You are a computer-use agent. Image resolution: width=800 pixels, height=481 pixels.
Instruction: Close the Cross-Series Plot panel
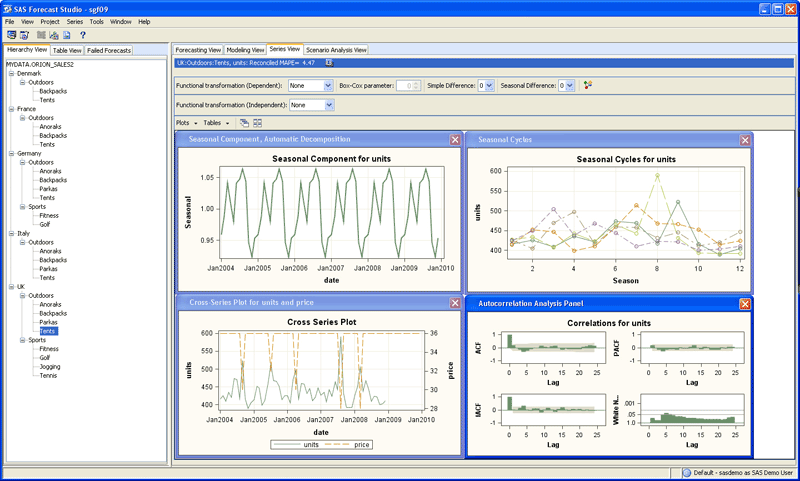coord(455,303)
